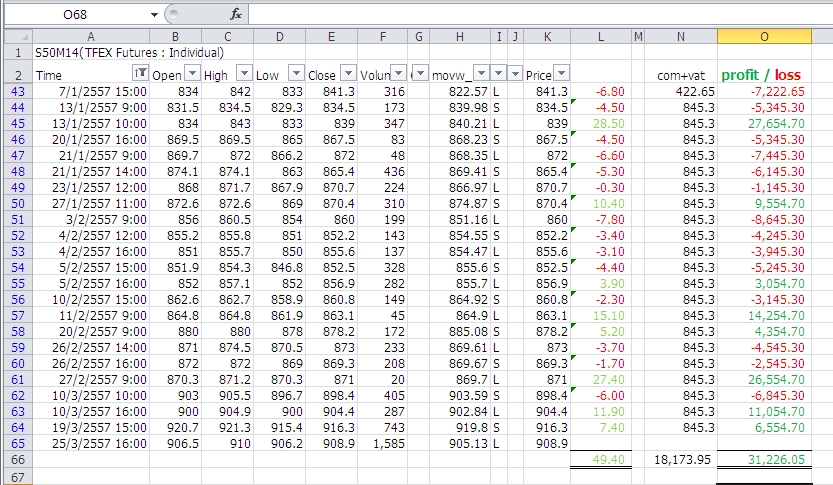Click com+vat cell 422.65
Image resolution: width=833 pixels, height=485 pixels.
tap(681, 91)
